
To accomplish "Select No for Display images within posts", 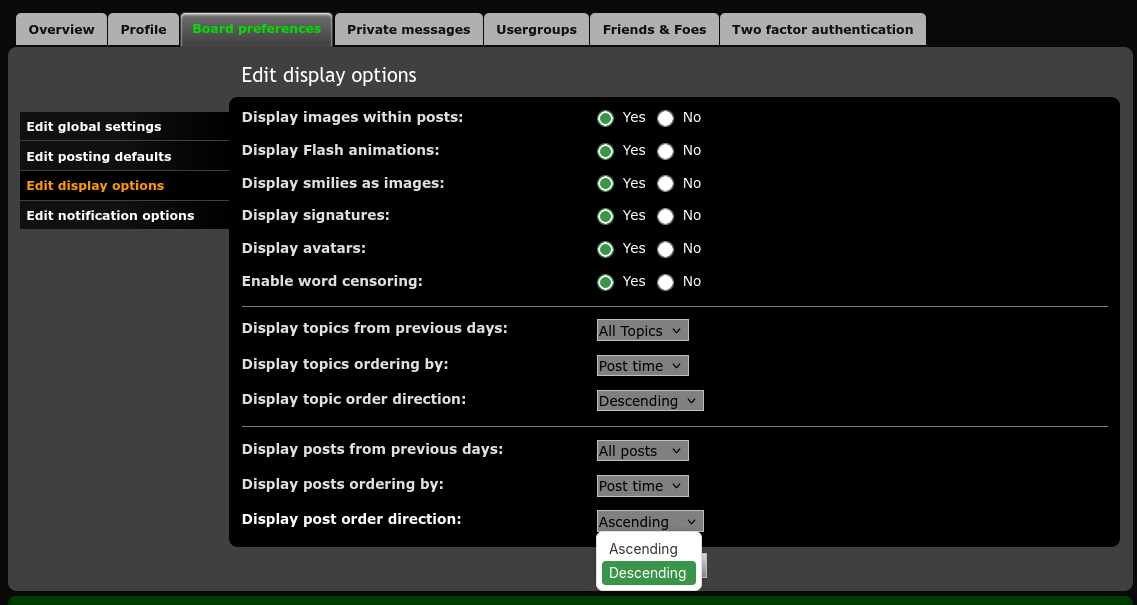I will click(x=666, y=118).
